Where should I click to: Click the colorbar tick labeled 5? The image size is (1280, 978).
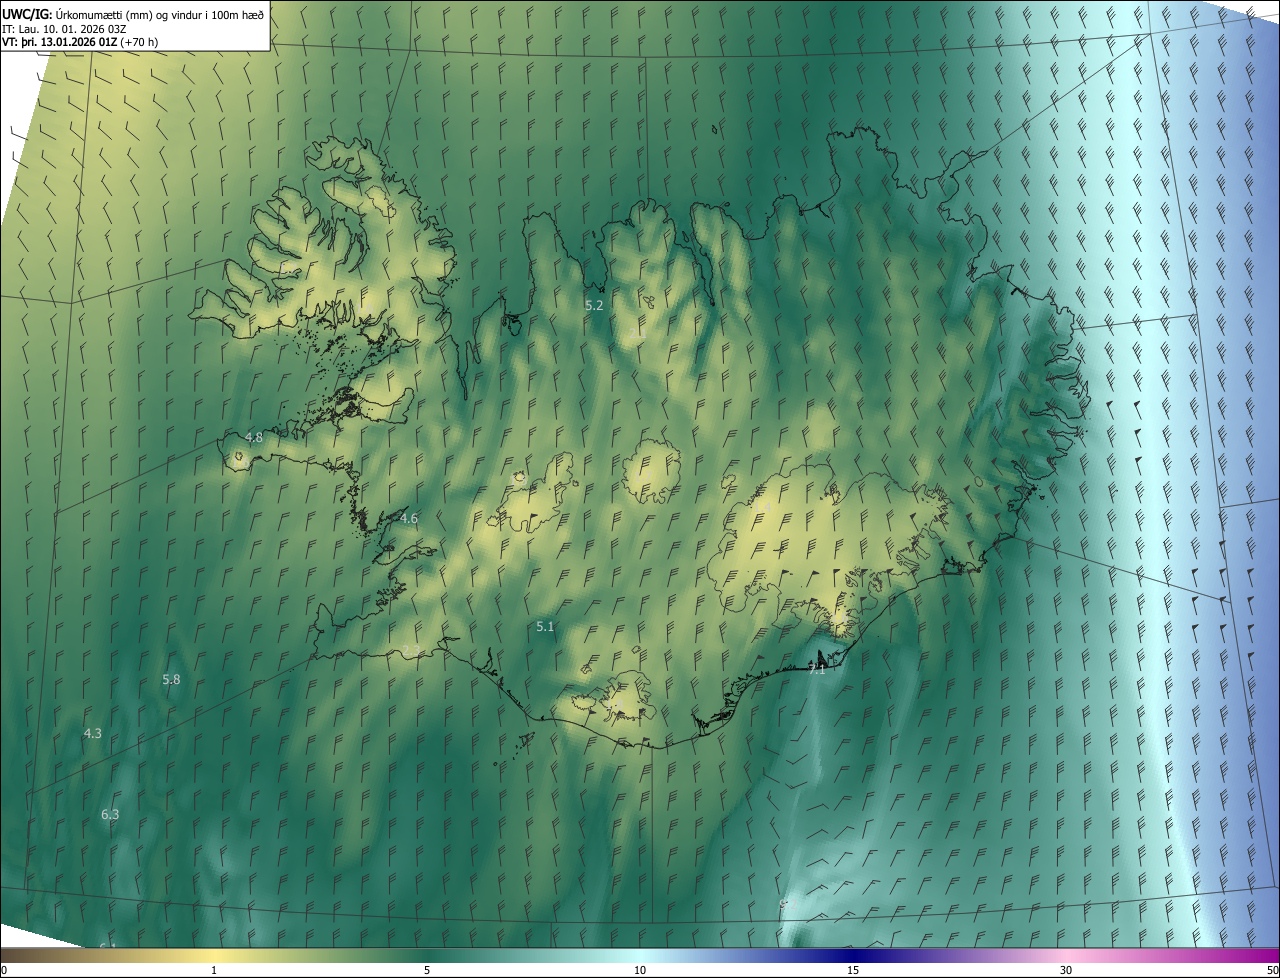click(427, 971)
